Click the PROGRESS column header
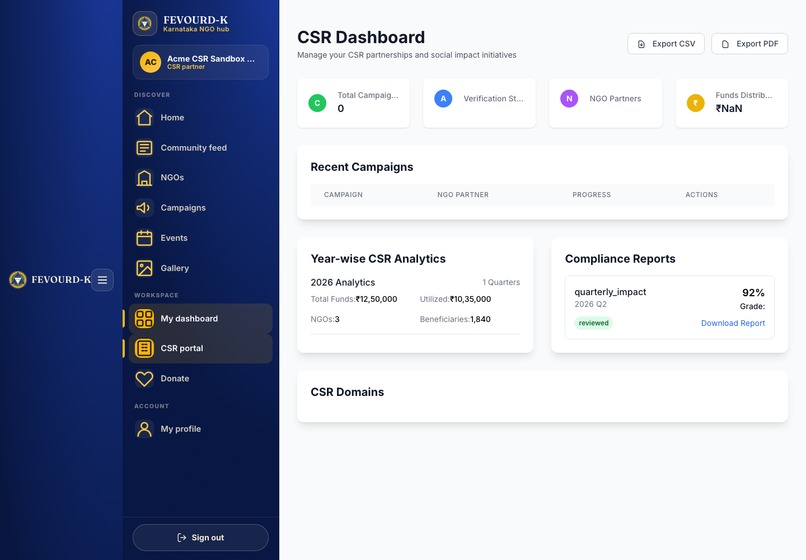806x560 pixels. 592,195
